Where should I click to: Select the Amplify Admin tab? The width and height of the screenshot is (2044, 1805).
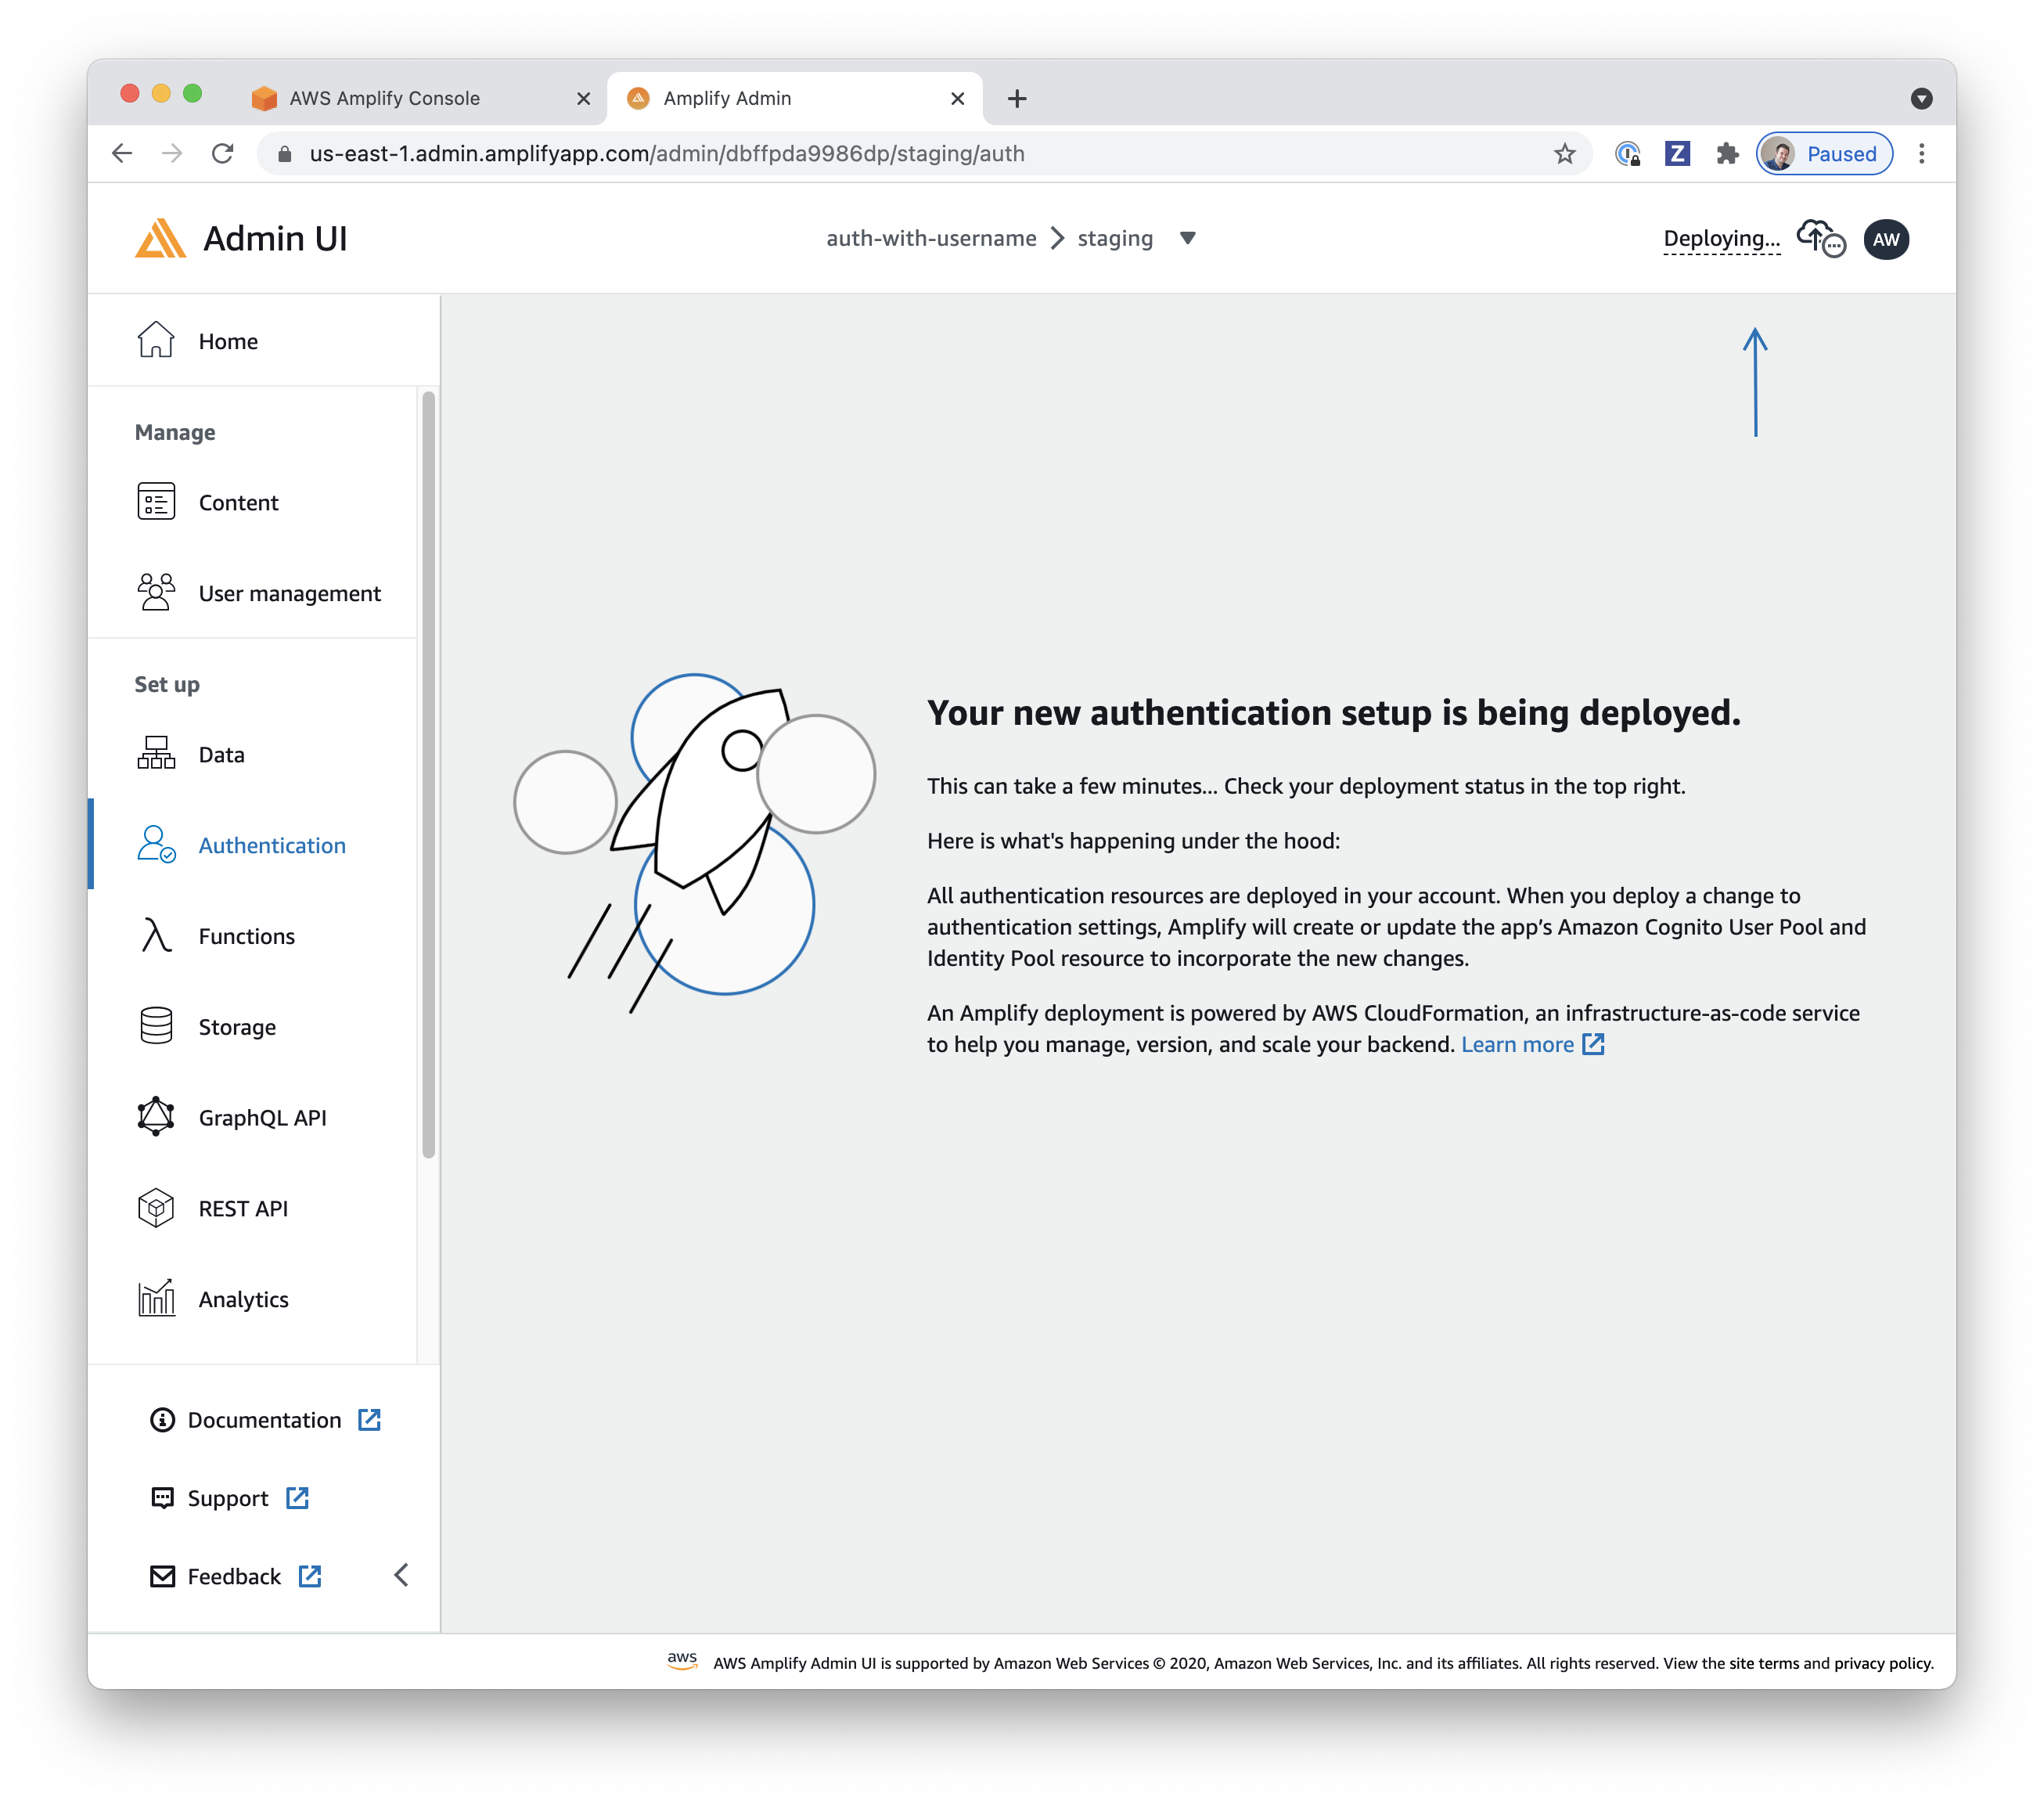795,98
